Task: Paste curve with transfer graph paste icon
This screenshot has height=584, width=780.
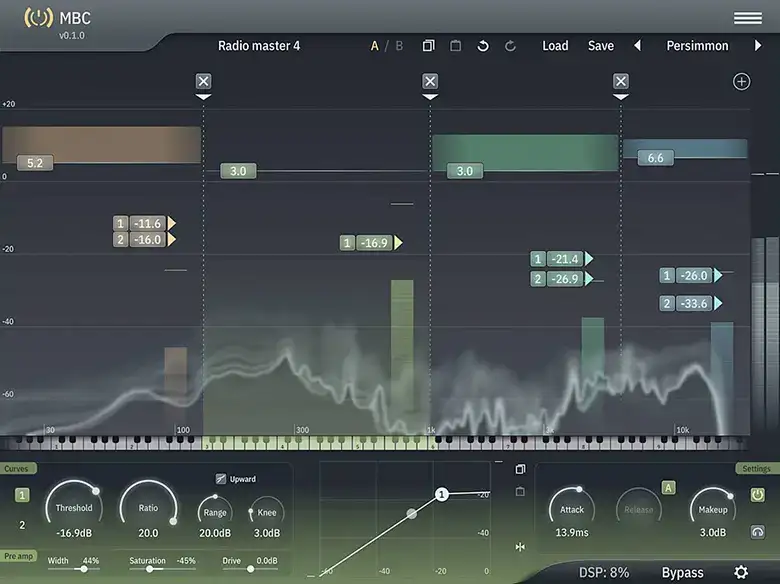Action: click(520, 491)
